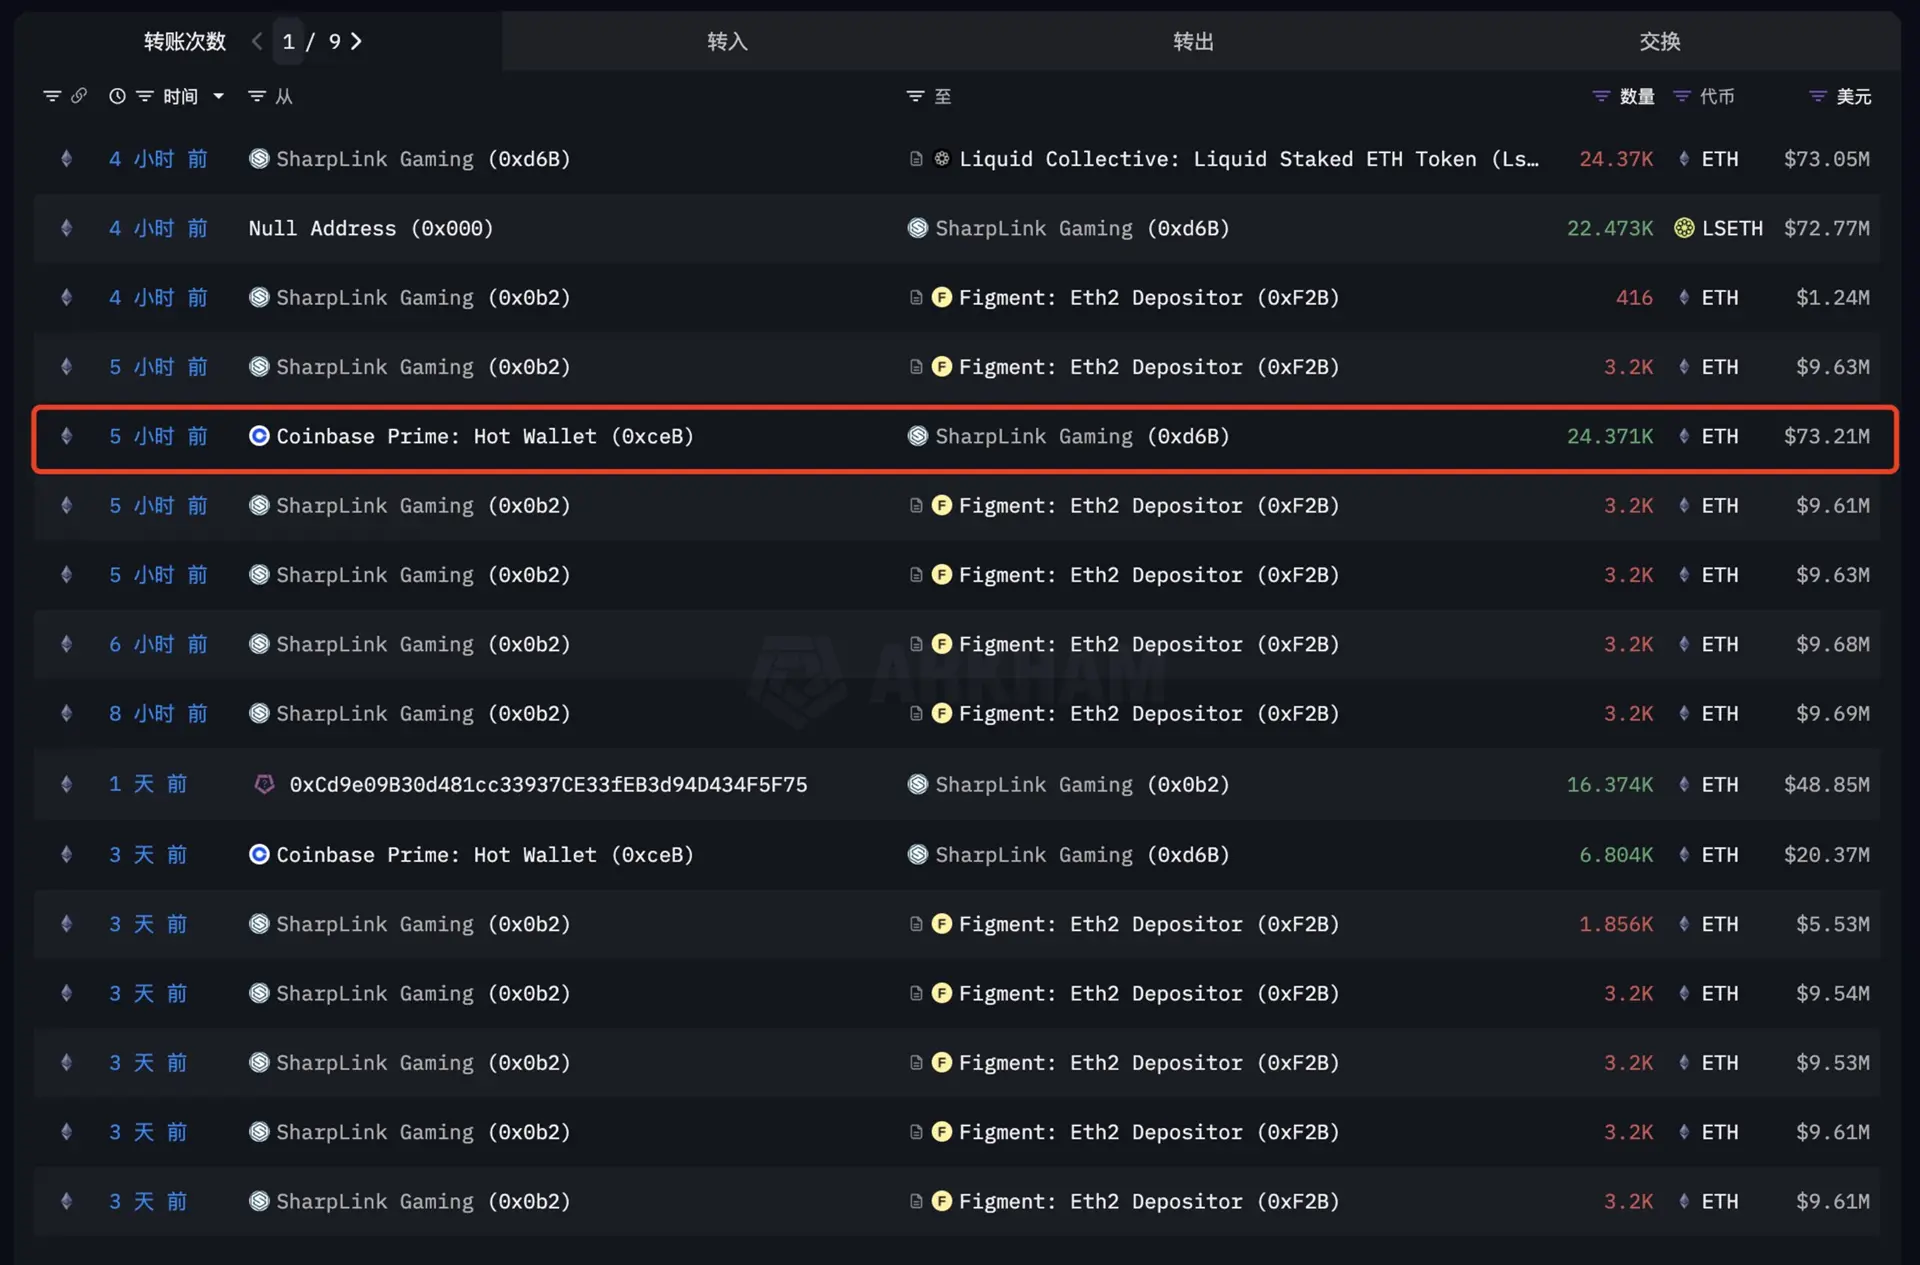1920x1265 pixels.
Task: Click the ETH icon next to 24.37K amount
Action: pyautogui.click(x=1682, y=158)
